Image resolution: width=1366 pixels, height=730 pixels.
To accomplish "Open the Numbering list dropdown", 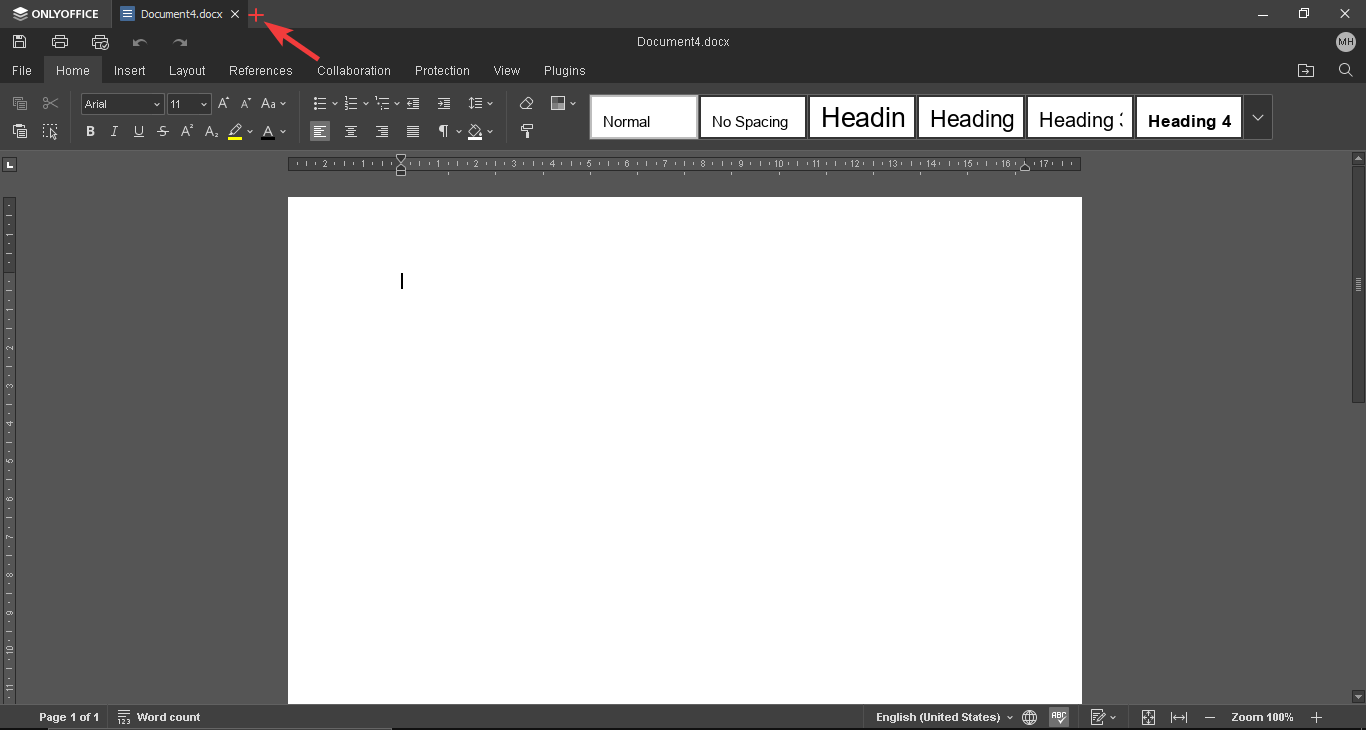I will point(366,103).
